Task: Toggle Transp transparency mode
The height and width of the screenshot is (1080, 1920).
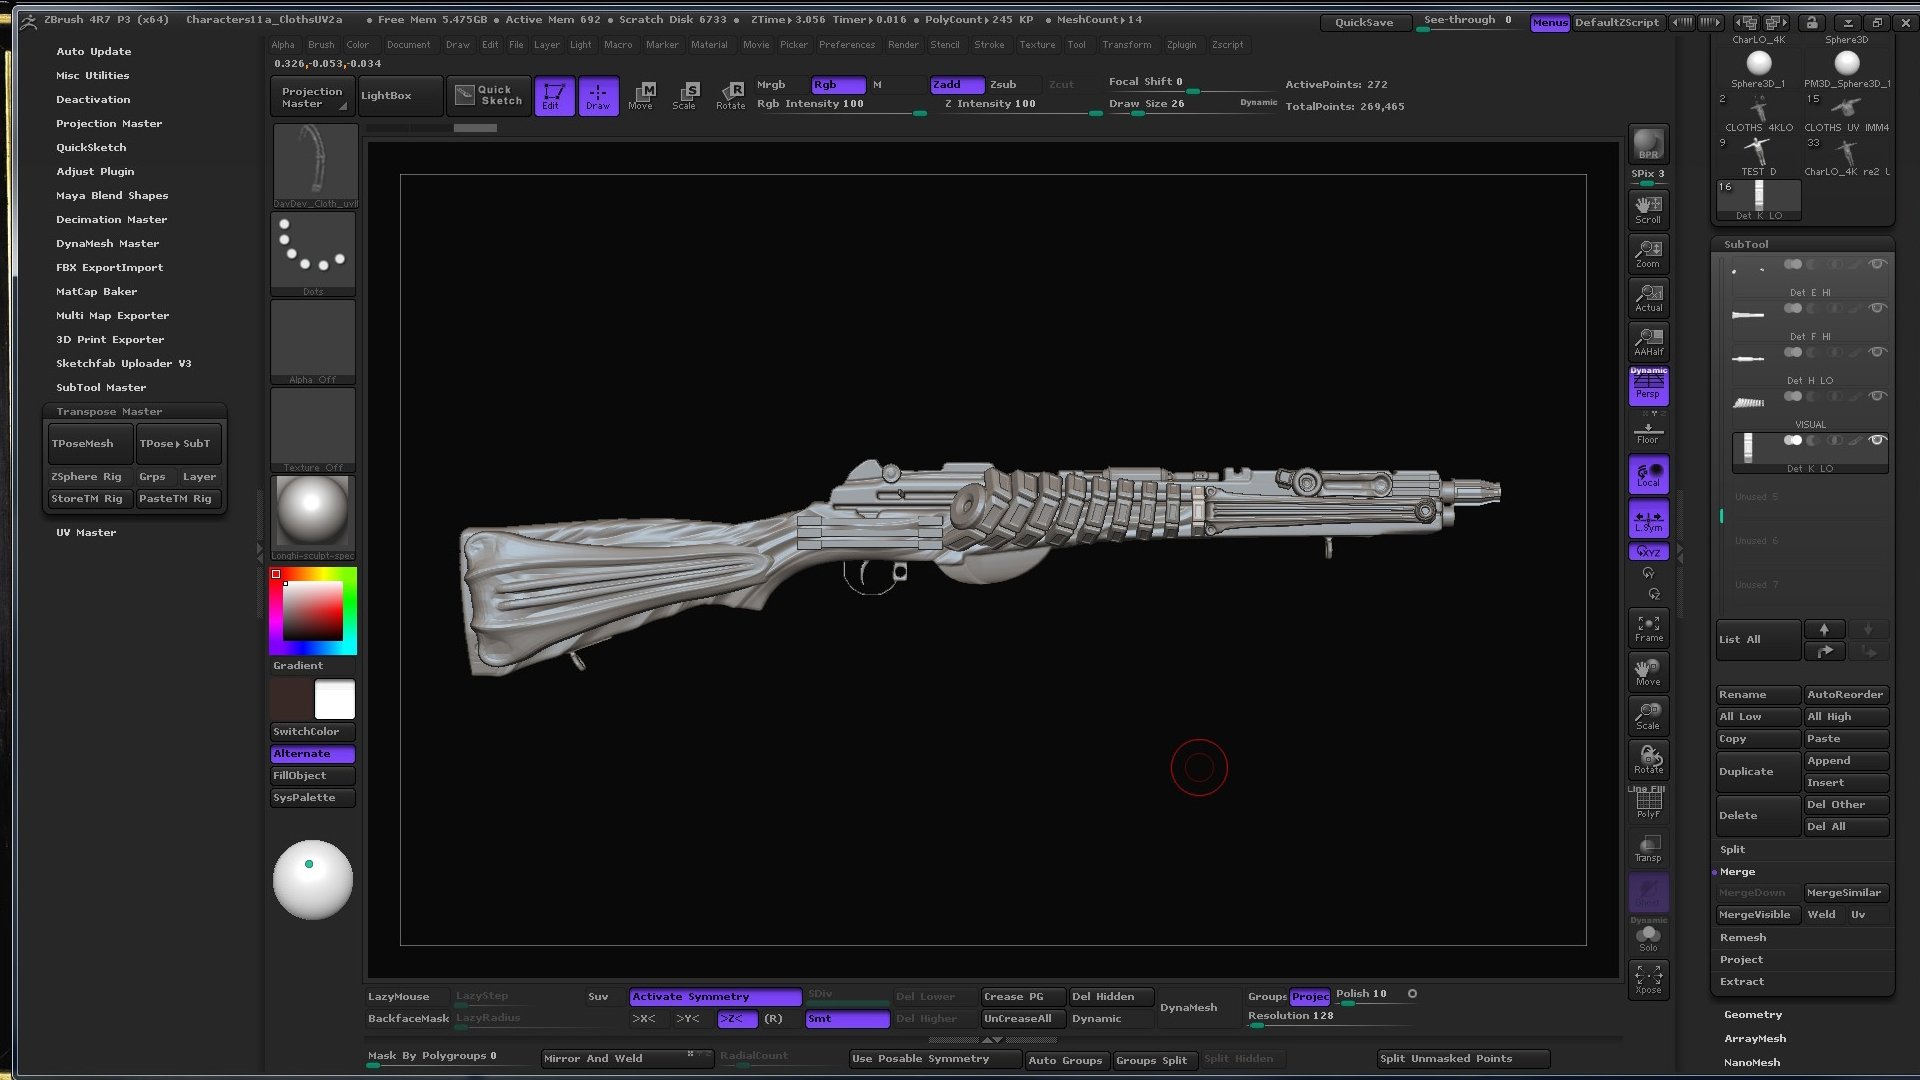Action: [1648, 848]
